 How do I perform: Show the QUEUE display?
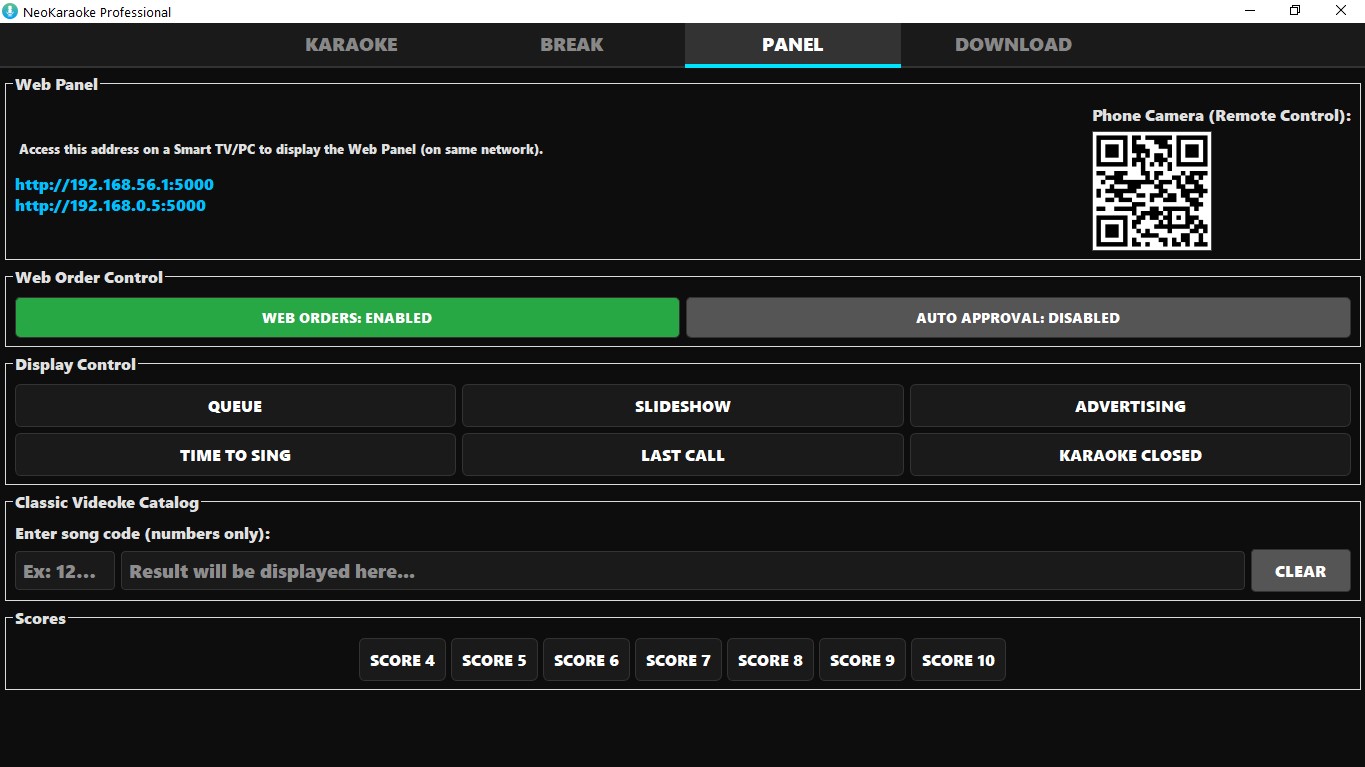coord(235,407)
